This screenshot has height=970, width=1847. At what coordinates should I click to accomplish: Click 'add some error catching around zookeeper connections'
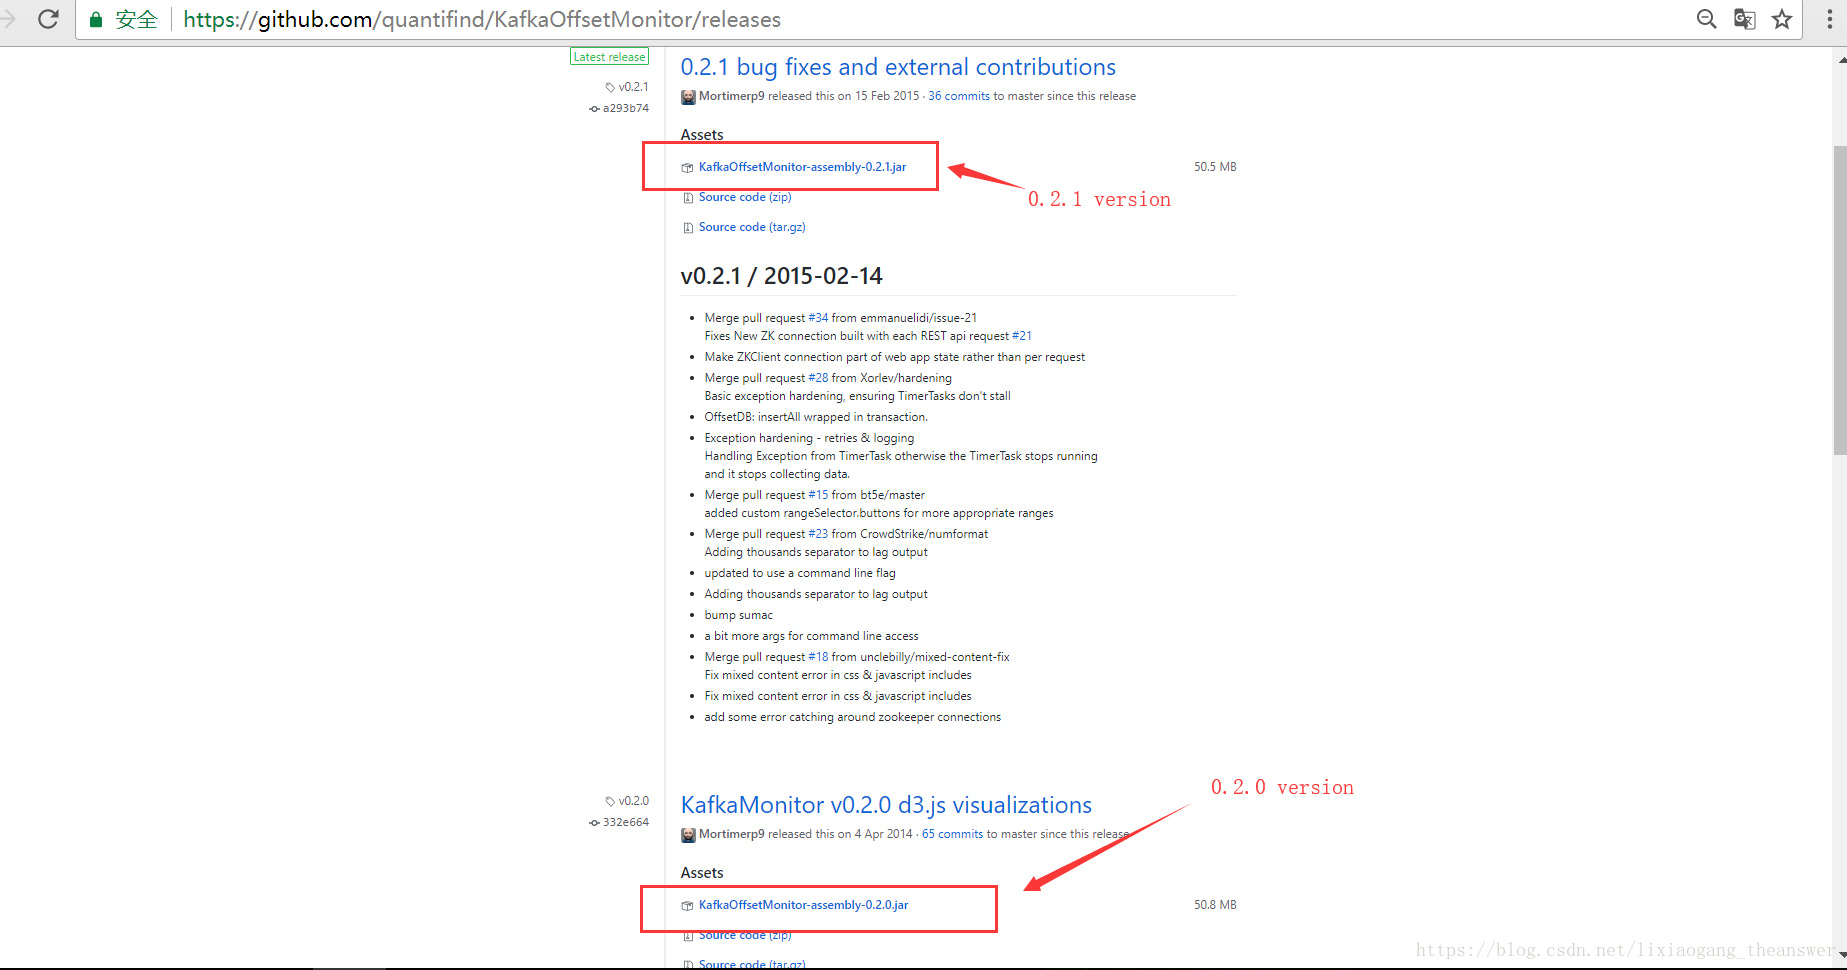coord(853,717)
